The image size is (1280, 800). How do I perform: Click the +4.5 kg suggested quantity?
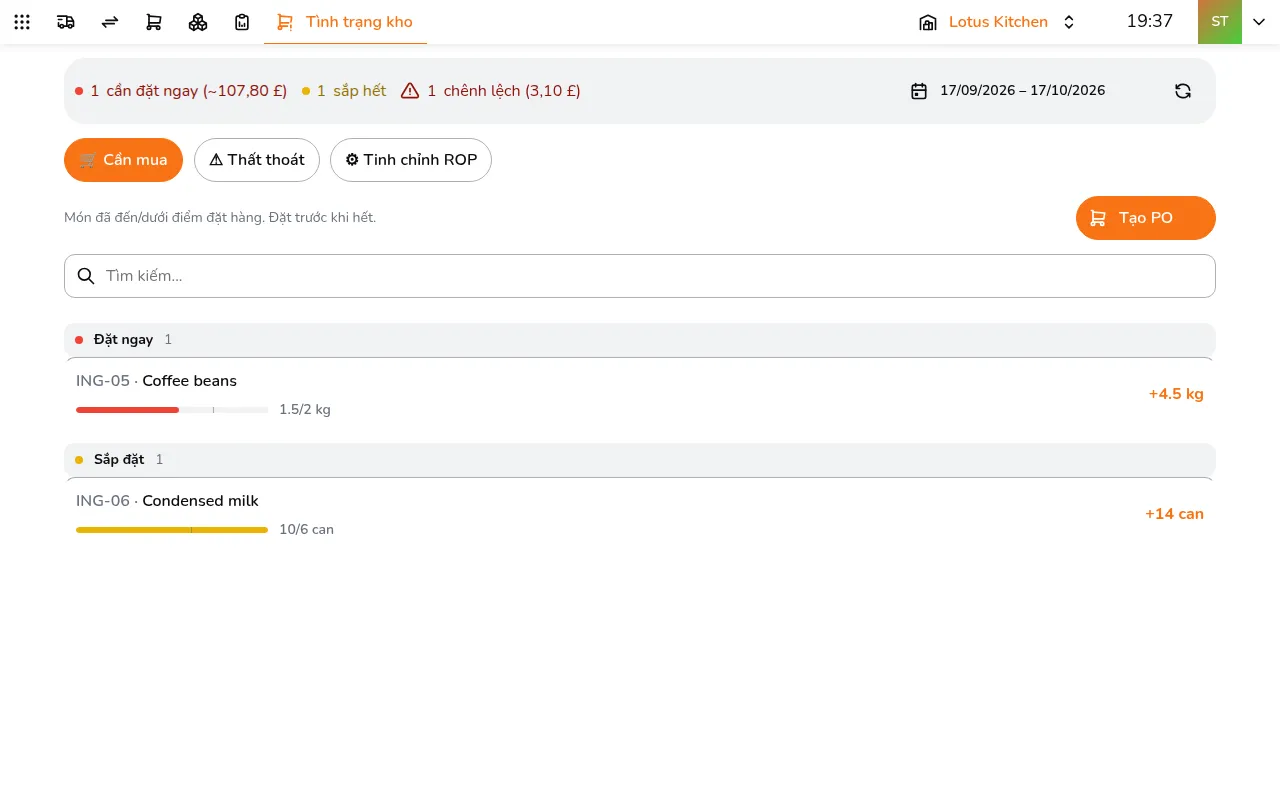1176,394
